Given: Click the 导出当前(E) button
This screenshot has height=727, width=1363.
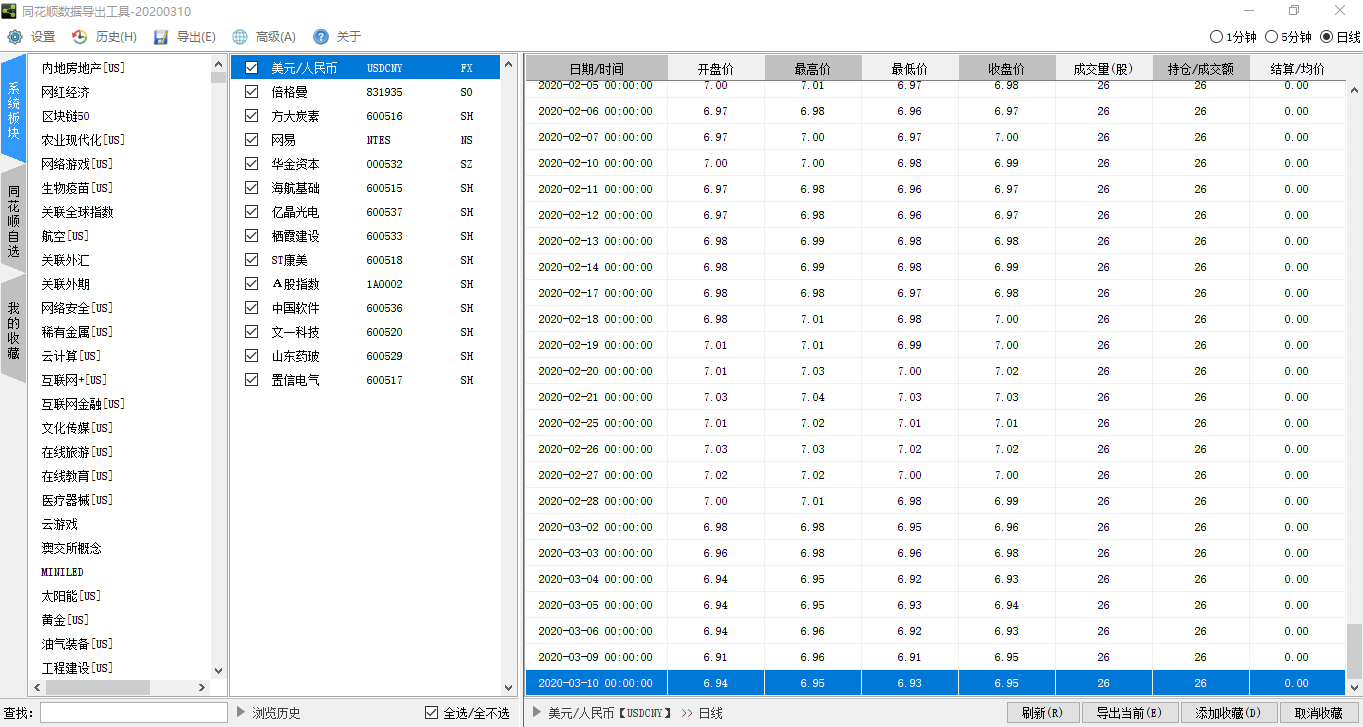Looking at the screenshot, I should 1129,713.
